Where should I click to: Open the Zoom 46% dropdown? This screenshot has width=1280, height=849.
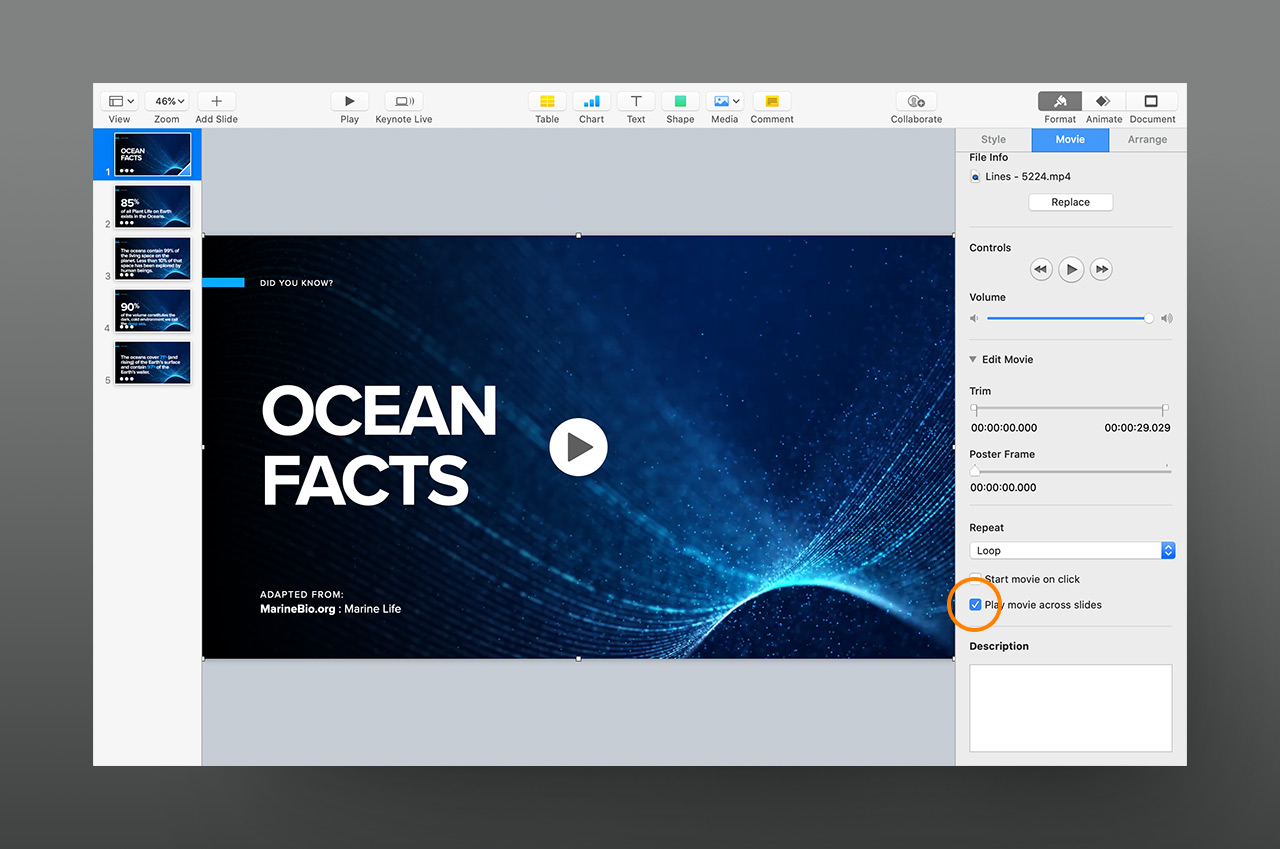coord(167,101)
